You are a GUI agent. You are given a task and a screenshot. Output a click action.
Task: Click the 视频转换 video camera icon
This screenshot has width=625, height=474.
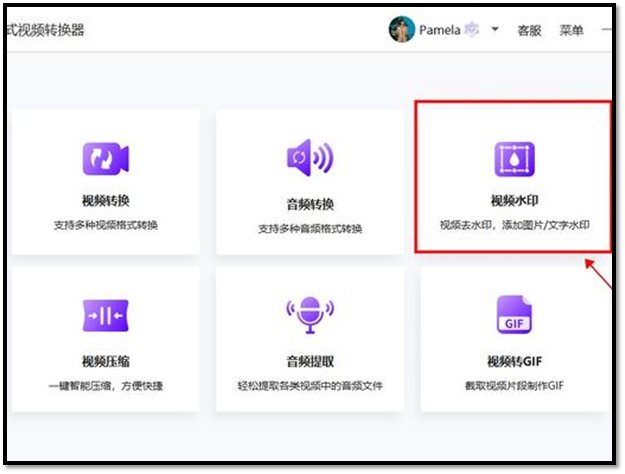point(106,159)
